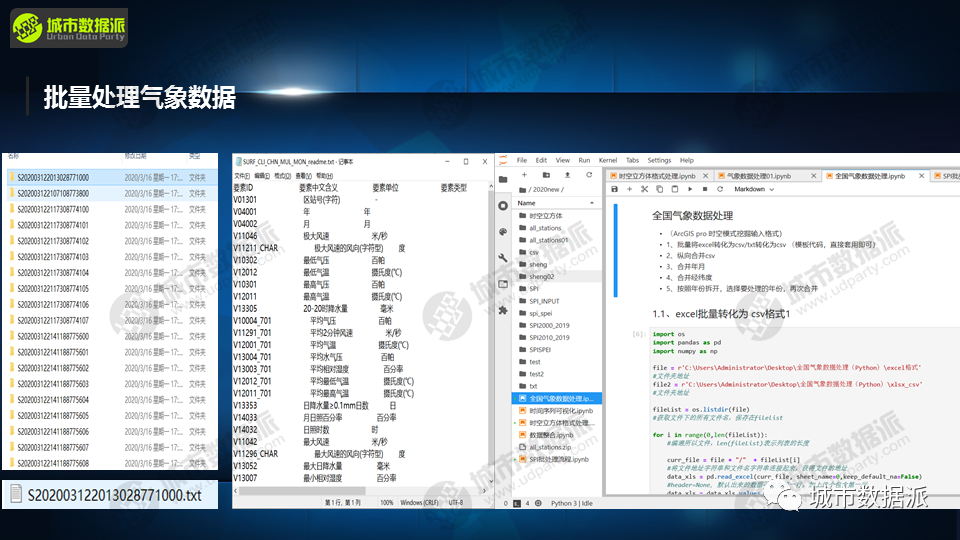The width and height of the screenshot is (960, 540).
Task: Open the View menu in JupyterLab
Action: coord(563,160)
